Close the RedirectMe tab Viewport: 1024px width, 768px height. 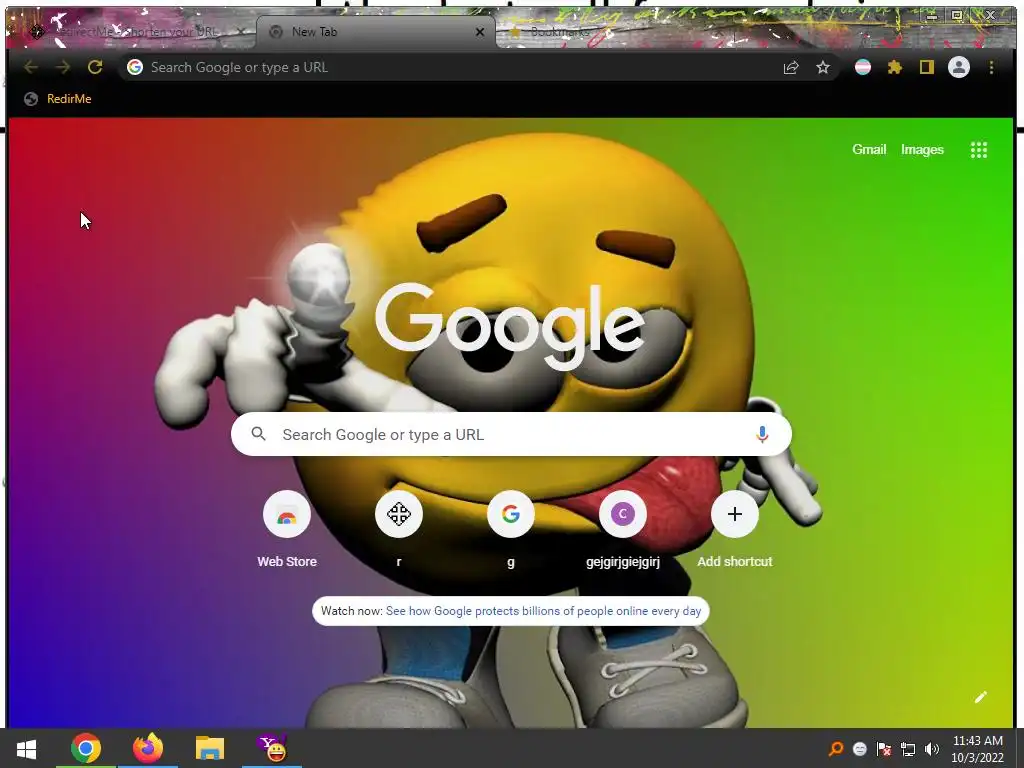[x=241, y=31]
